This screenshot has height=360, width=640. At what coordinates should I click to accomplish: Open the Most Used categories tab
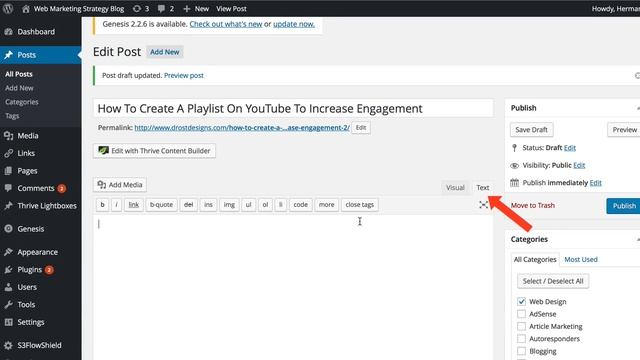[581, 260]
